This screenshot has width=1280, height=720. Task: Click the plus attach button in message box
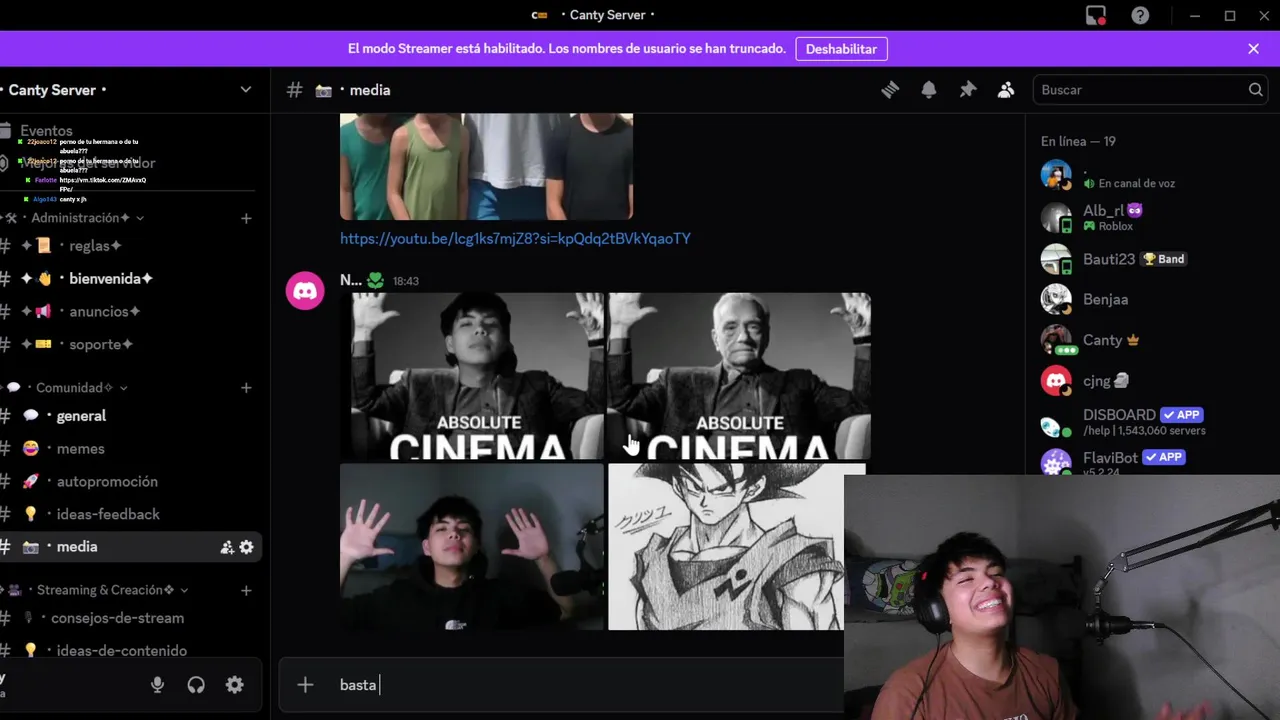[305, 685]
